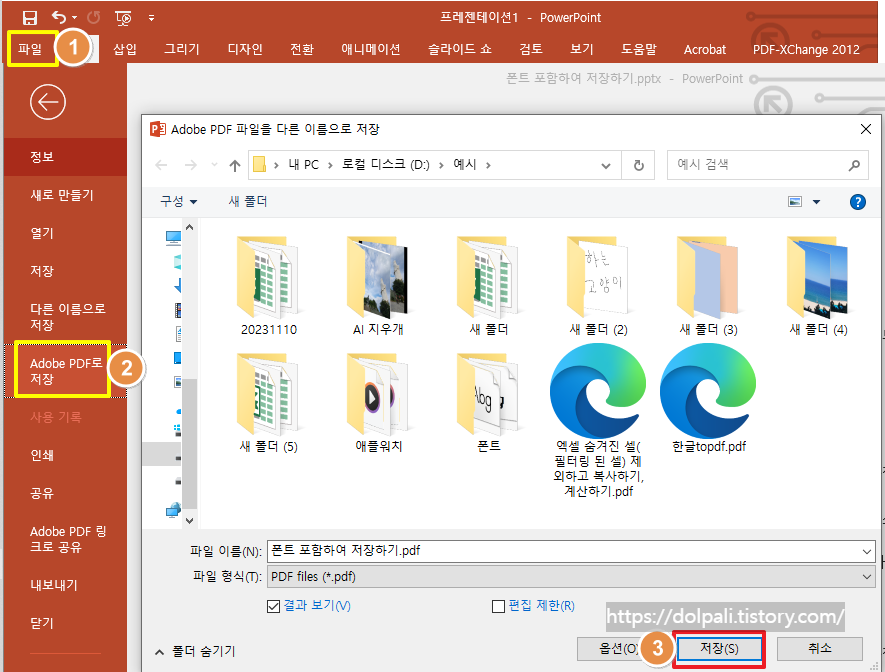
Task: Open Help via the question mark icon
Action: tap(857, 201)
